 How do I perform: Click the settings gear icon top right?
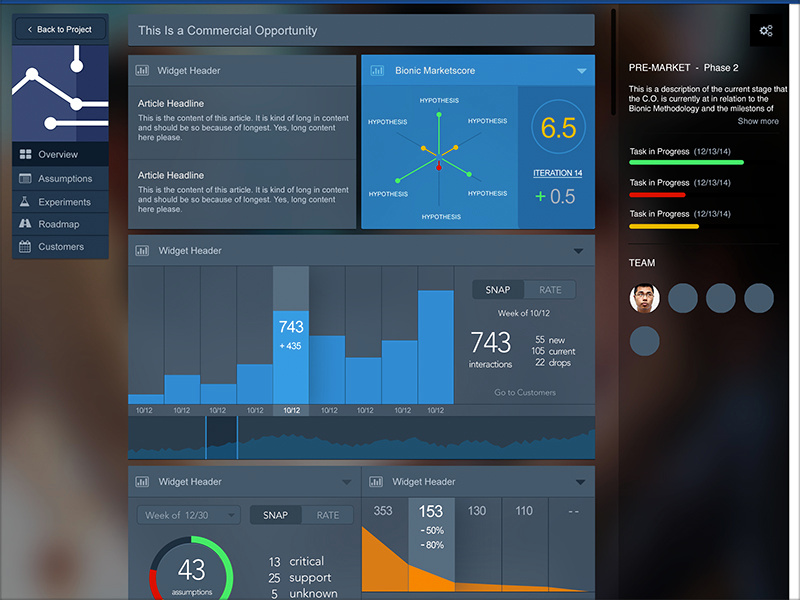coord(766,30)
